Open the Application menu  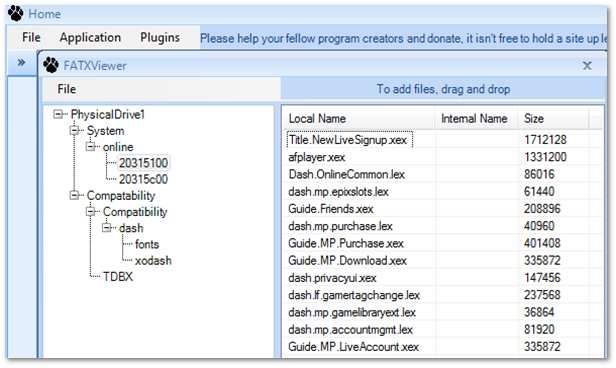(90, 37)
